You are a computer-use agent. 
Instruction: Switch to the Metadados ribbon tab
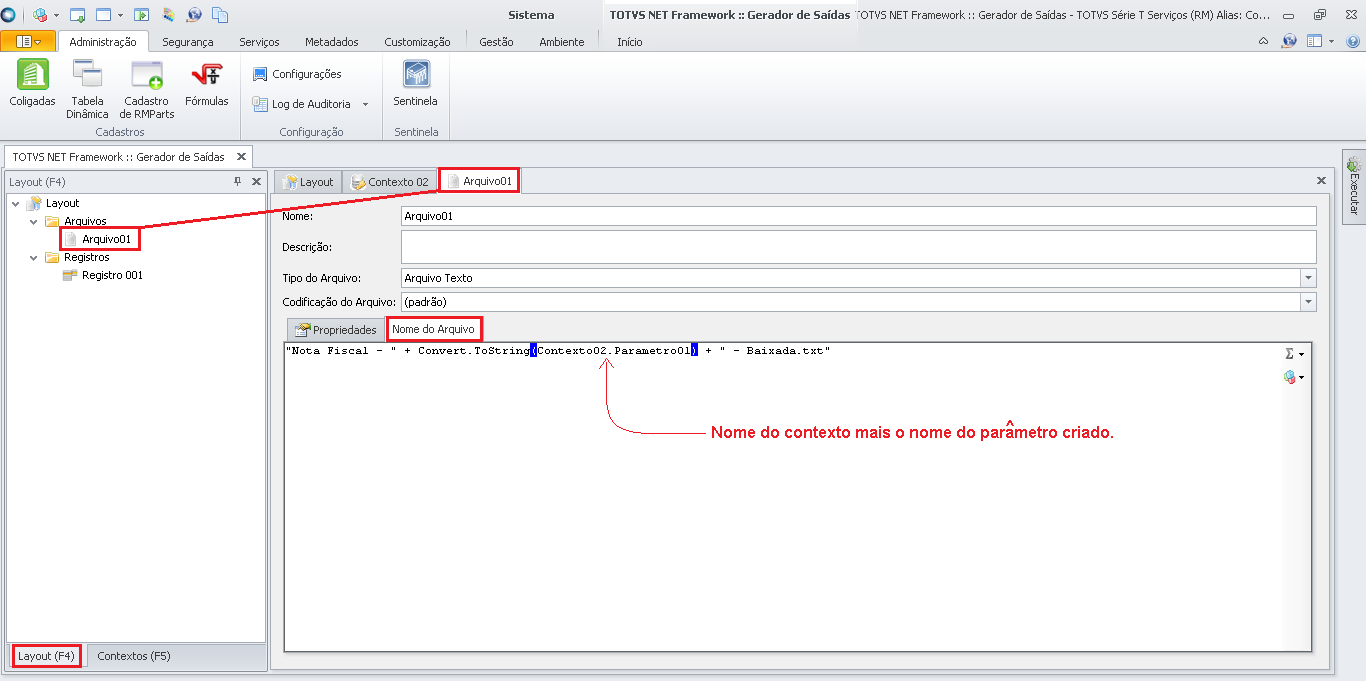[332, 42]
